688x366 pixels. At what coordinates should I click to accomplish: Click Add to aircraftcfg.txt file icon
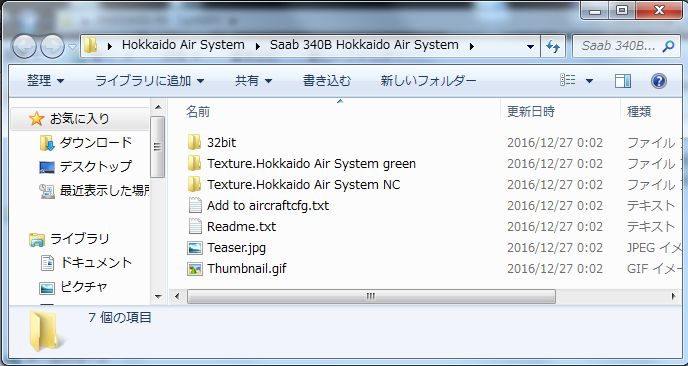(x=194, y=205)
